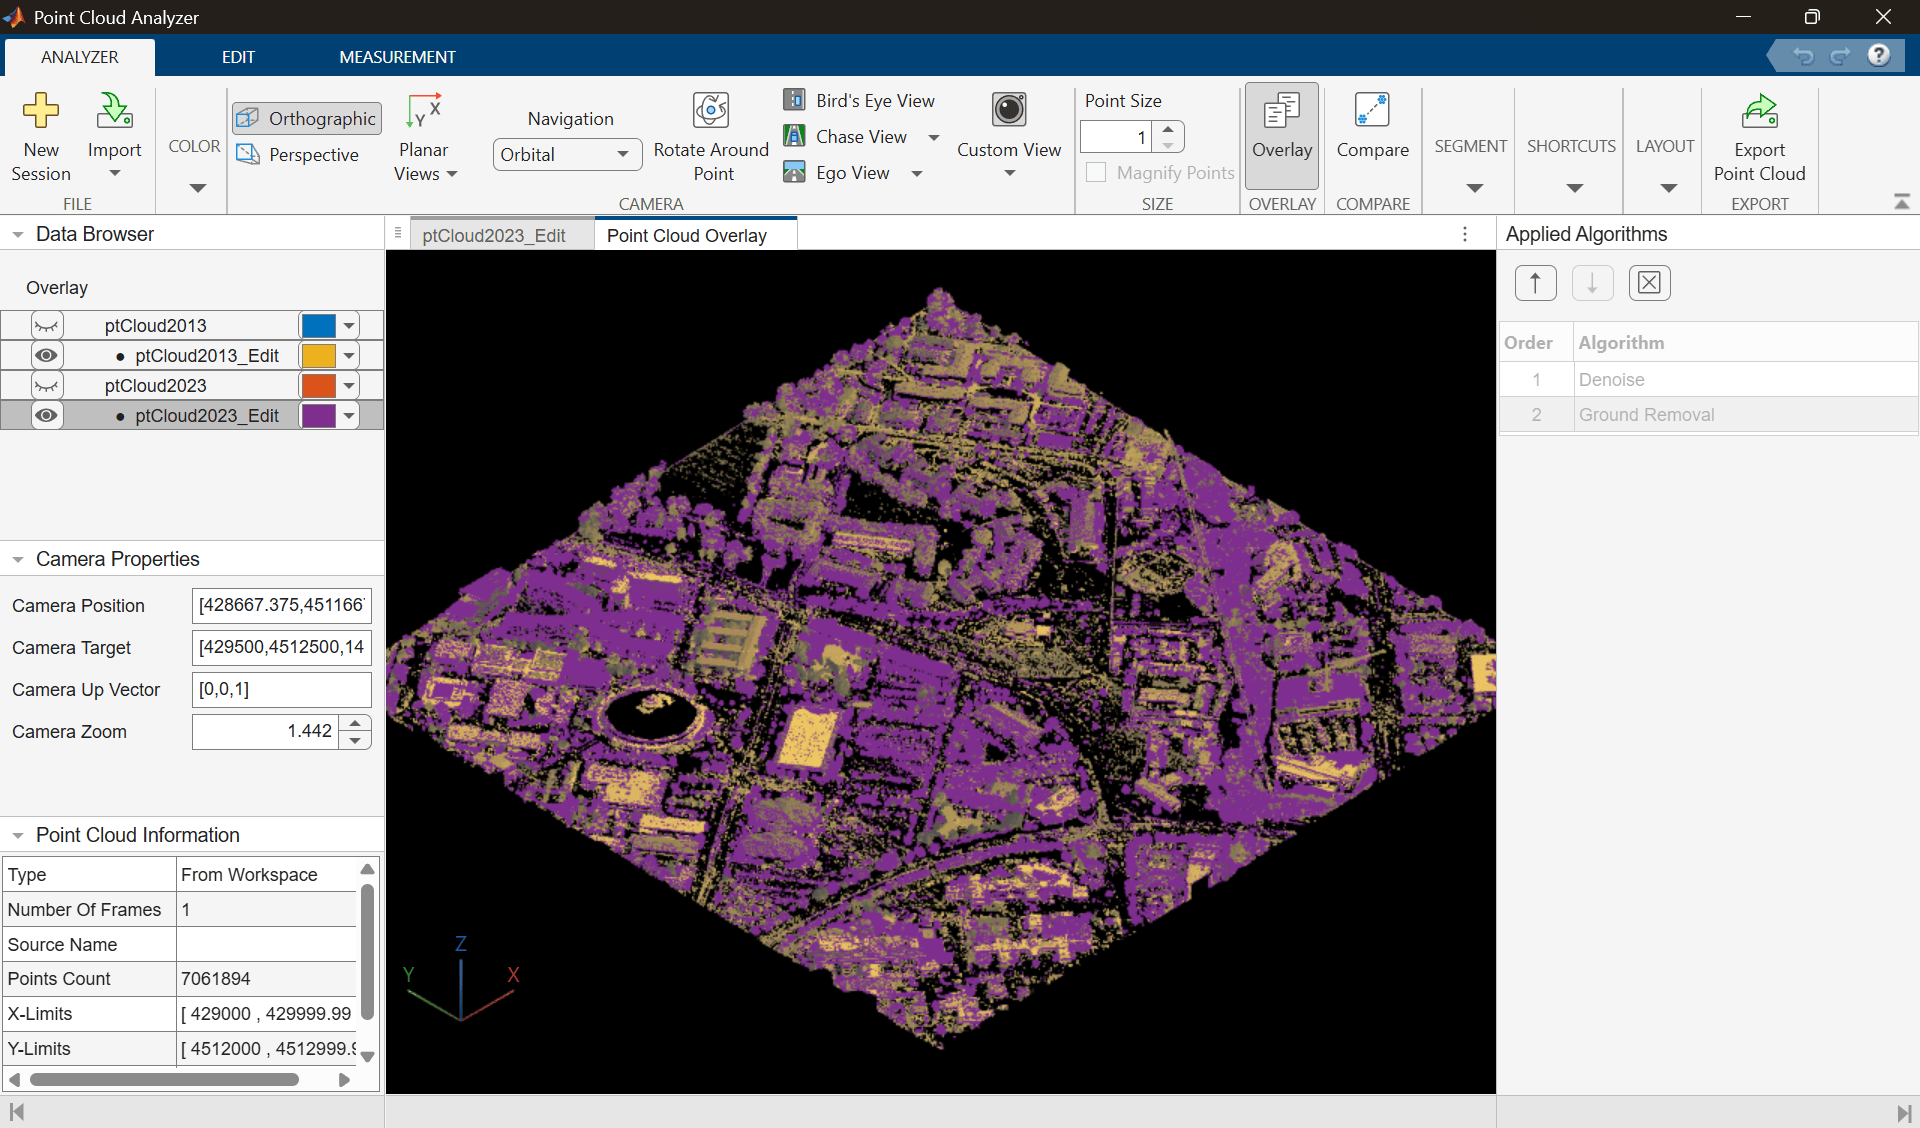1920x1128 pixels.
Task: Open the Navigation Orbital dropdown
Action: coord(567,154)
